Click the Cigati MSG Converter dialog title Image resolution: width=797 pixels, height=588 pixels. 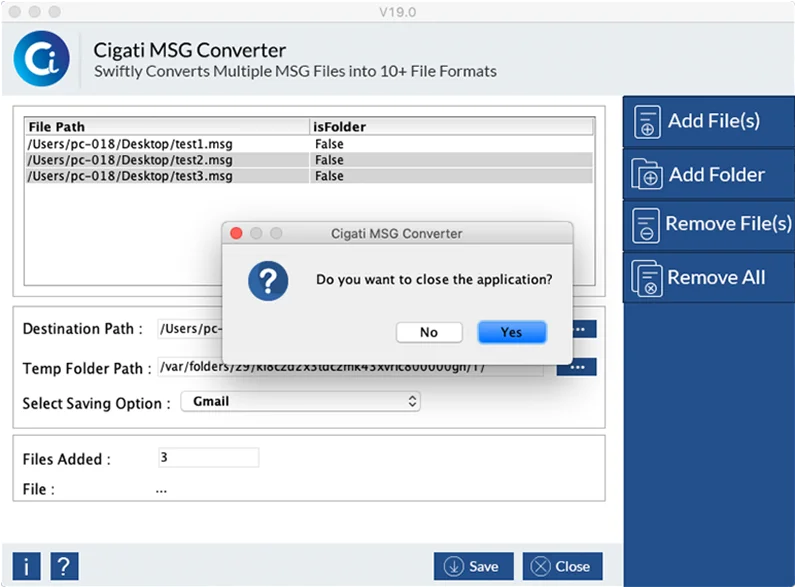coord(396,234)
